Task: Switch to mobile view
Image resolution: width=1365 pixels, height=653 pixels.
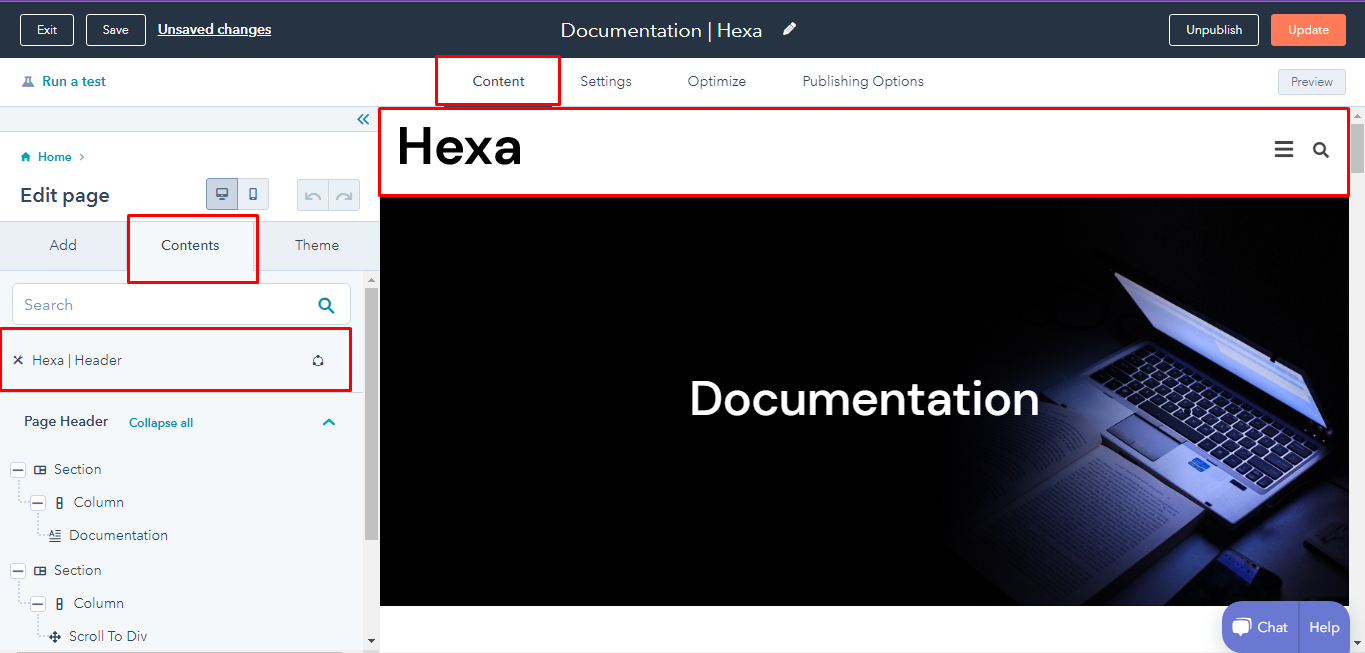Action: [253, 194]
